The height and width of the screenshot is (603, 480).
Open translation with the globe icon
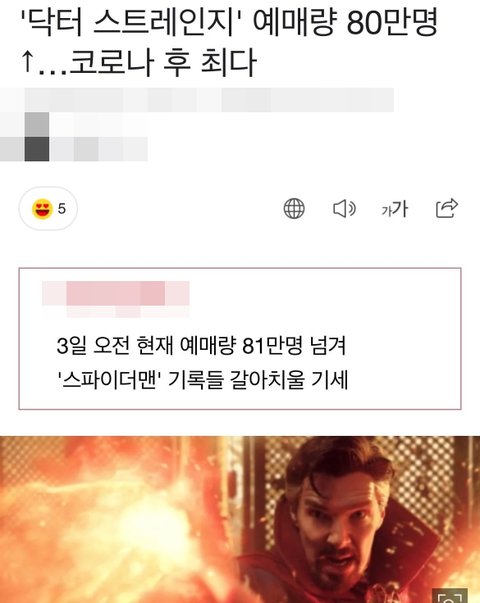click(294, 209)
